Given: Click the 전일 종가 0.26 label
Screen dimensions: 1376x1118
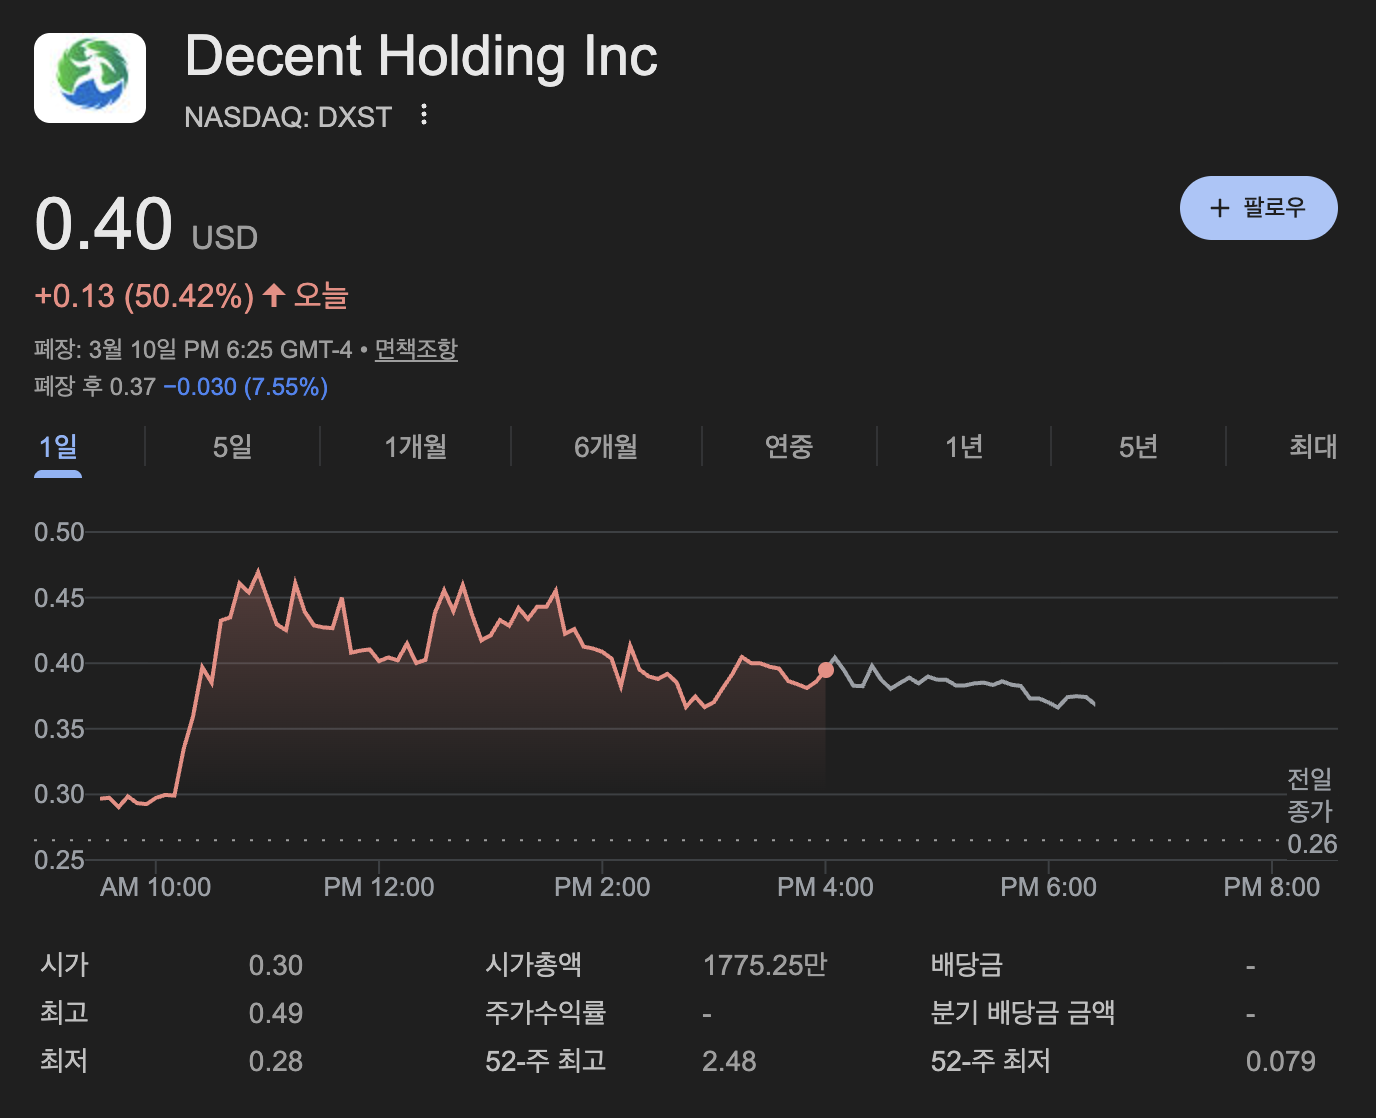Looking at the screenshot, I should point(1311,811).
